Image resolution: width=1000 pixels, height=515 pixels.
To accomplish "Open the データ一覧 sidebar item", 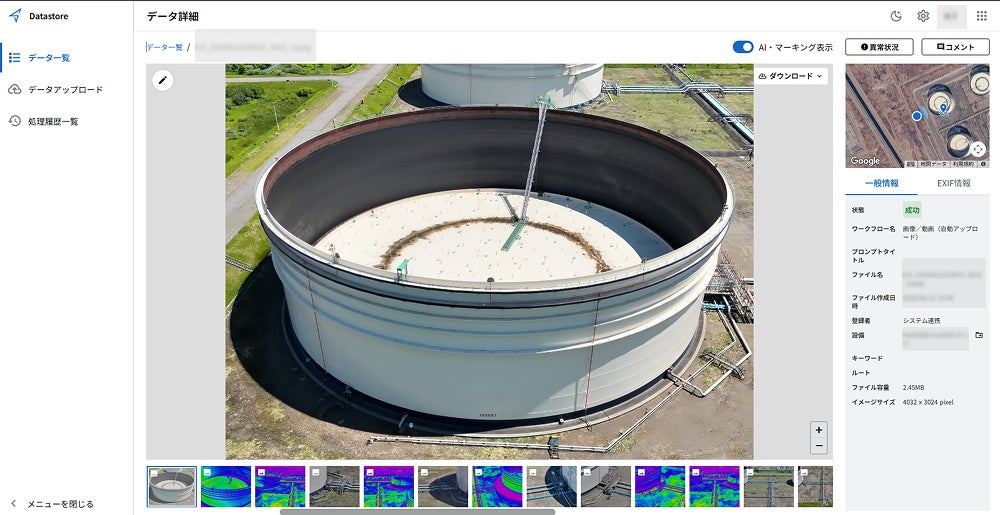I will [x=66, y=57].
